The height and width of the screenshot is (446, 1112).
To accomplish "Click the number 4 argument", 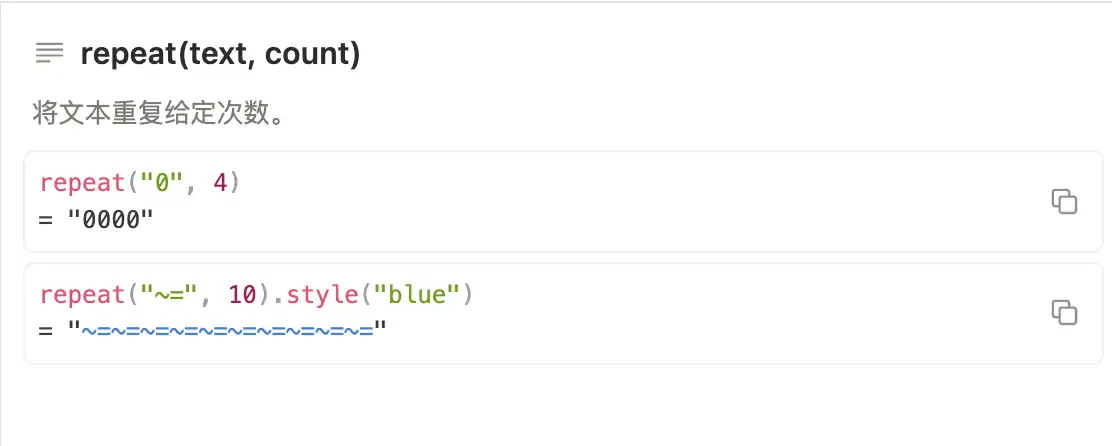I will point(219,184).
